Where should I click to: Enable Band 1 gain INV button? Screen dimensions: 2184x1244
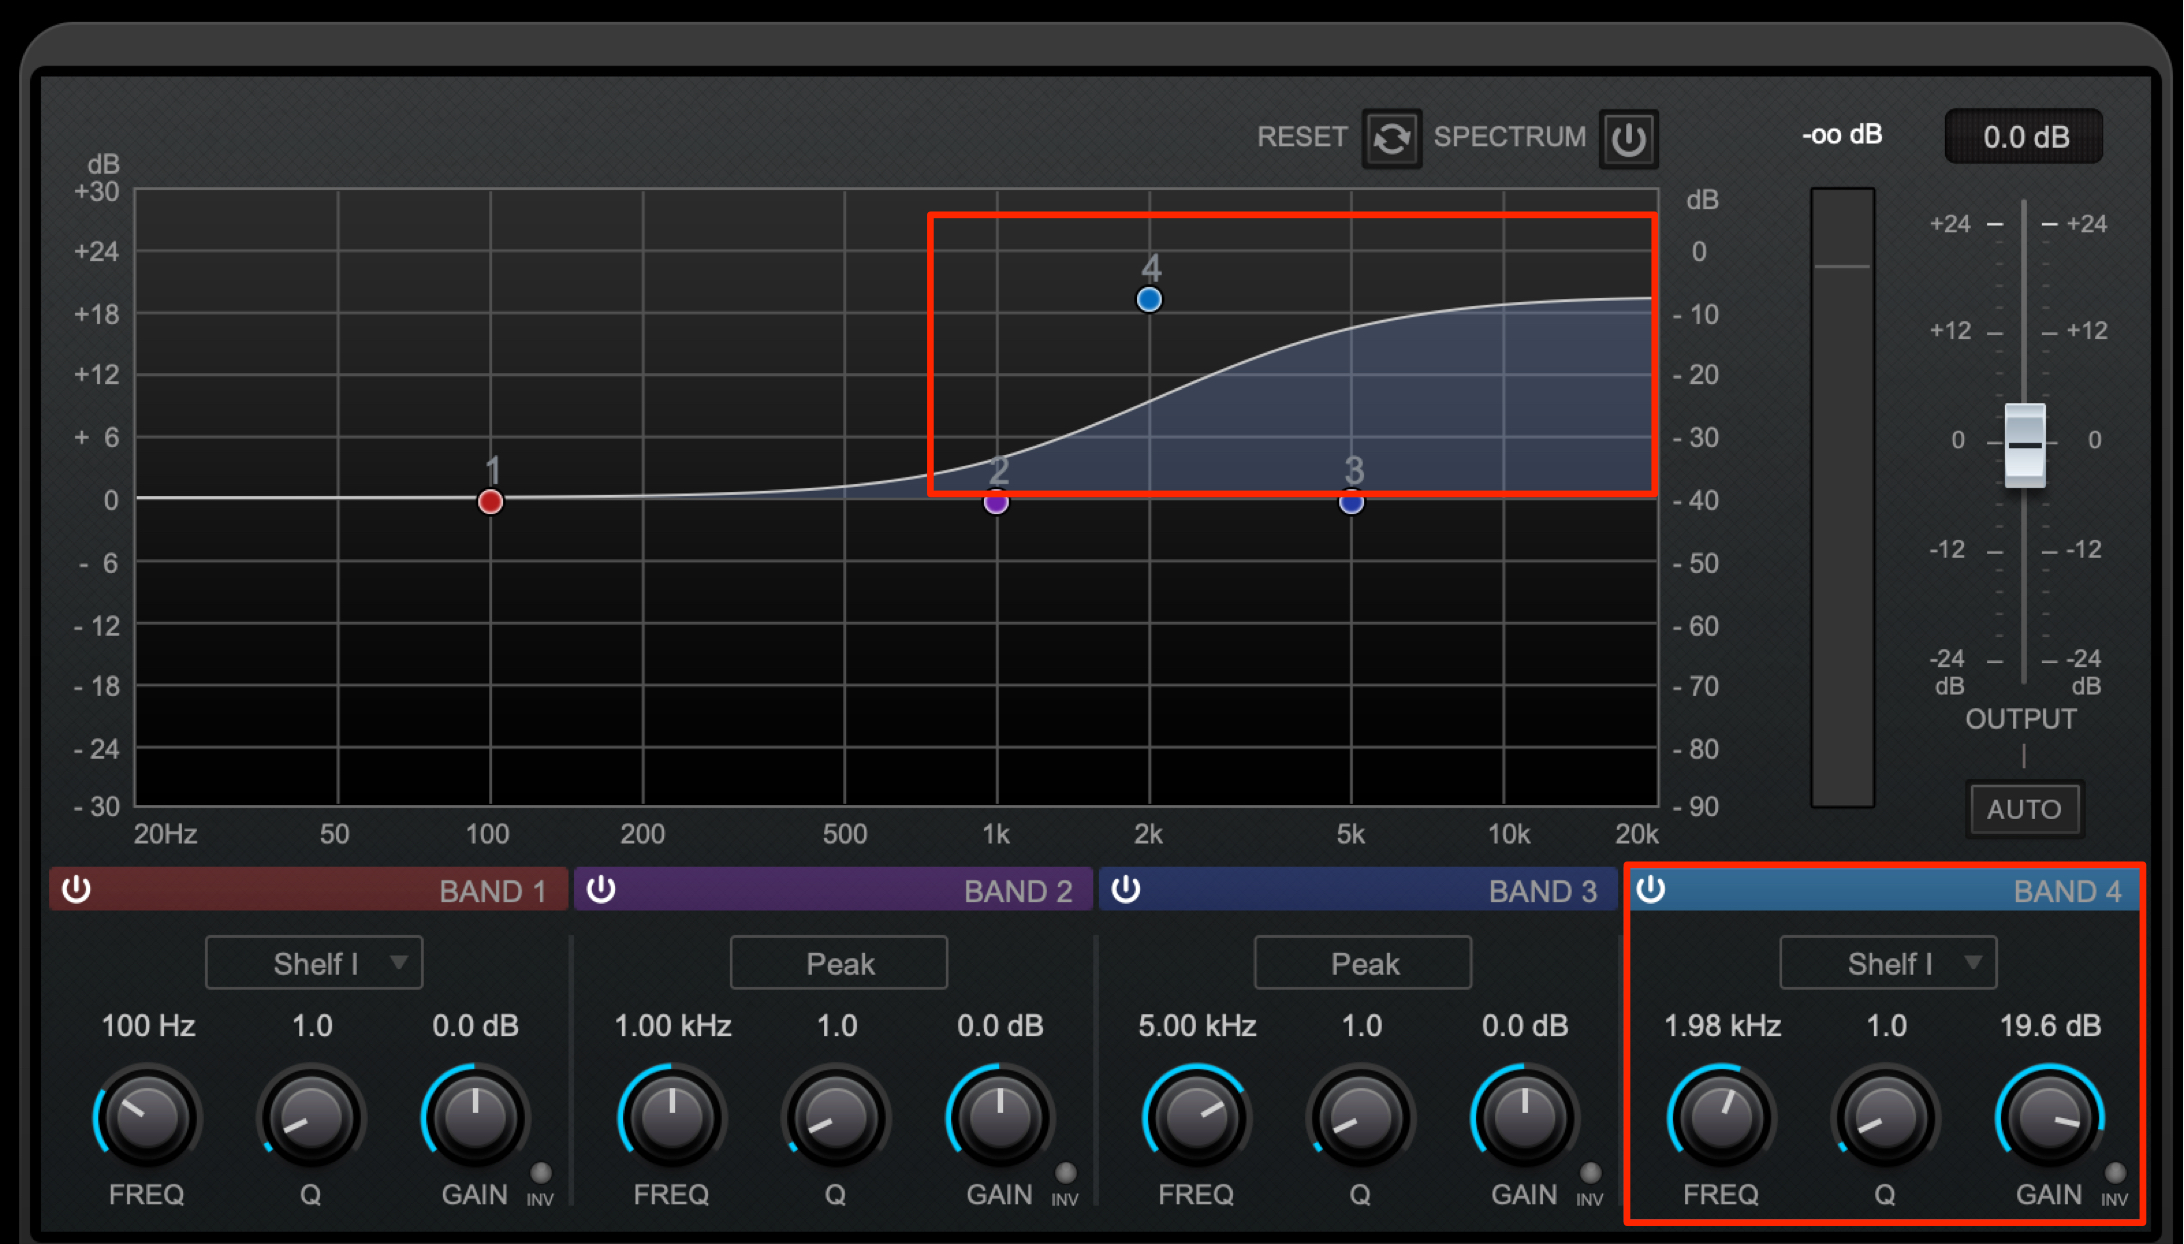[540, 1173]
